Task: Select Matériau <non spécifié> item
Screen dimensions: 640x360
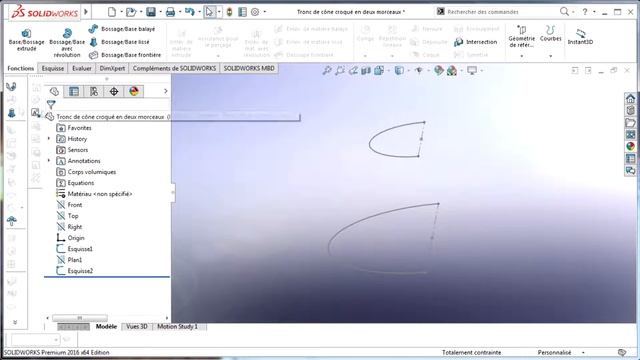Action: point(100,194)
